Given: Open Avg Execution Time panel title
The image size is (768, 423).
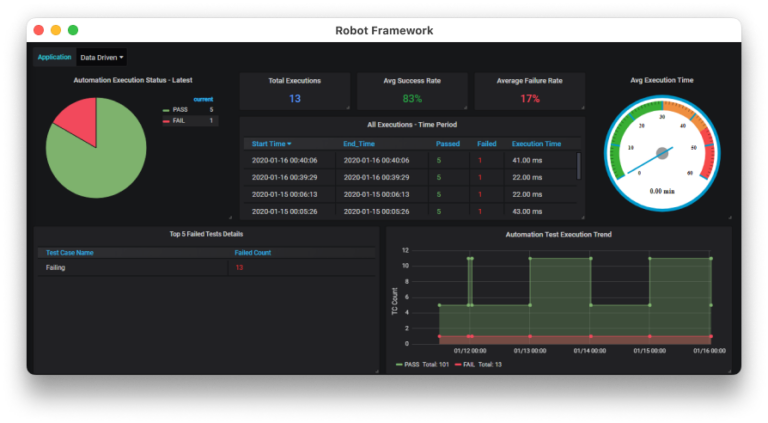Looking at the screenshot, I should coord(662,80).
